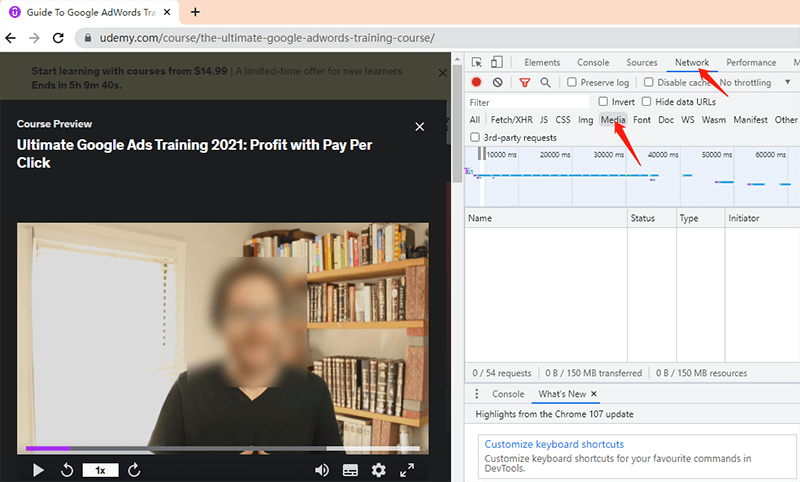Screen dimensions: 800x482
Task: Check 3rd-party requests
Action: click(x=475, y=137)
